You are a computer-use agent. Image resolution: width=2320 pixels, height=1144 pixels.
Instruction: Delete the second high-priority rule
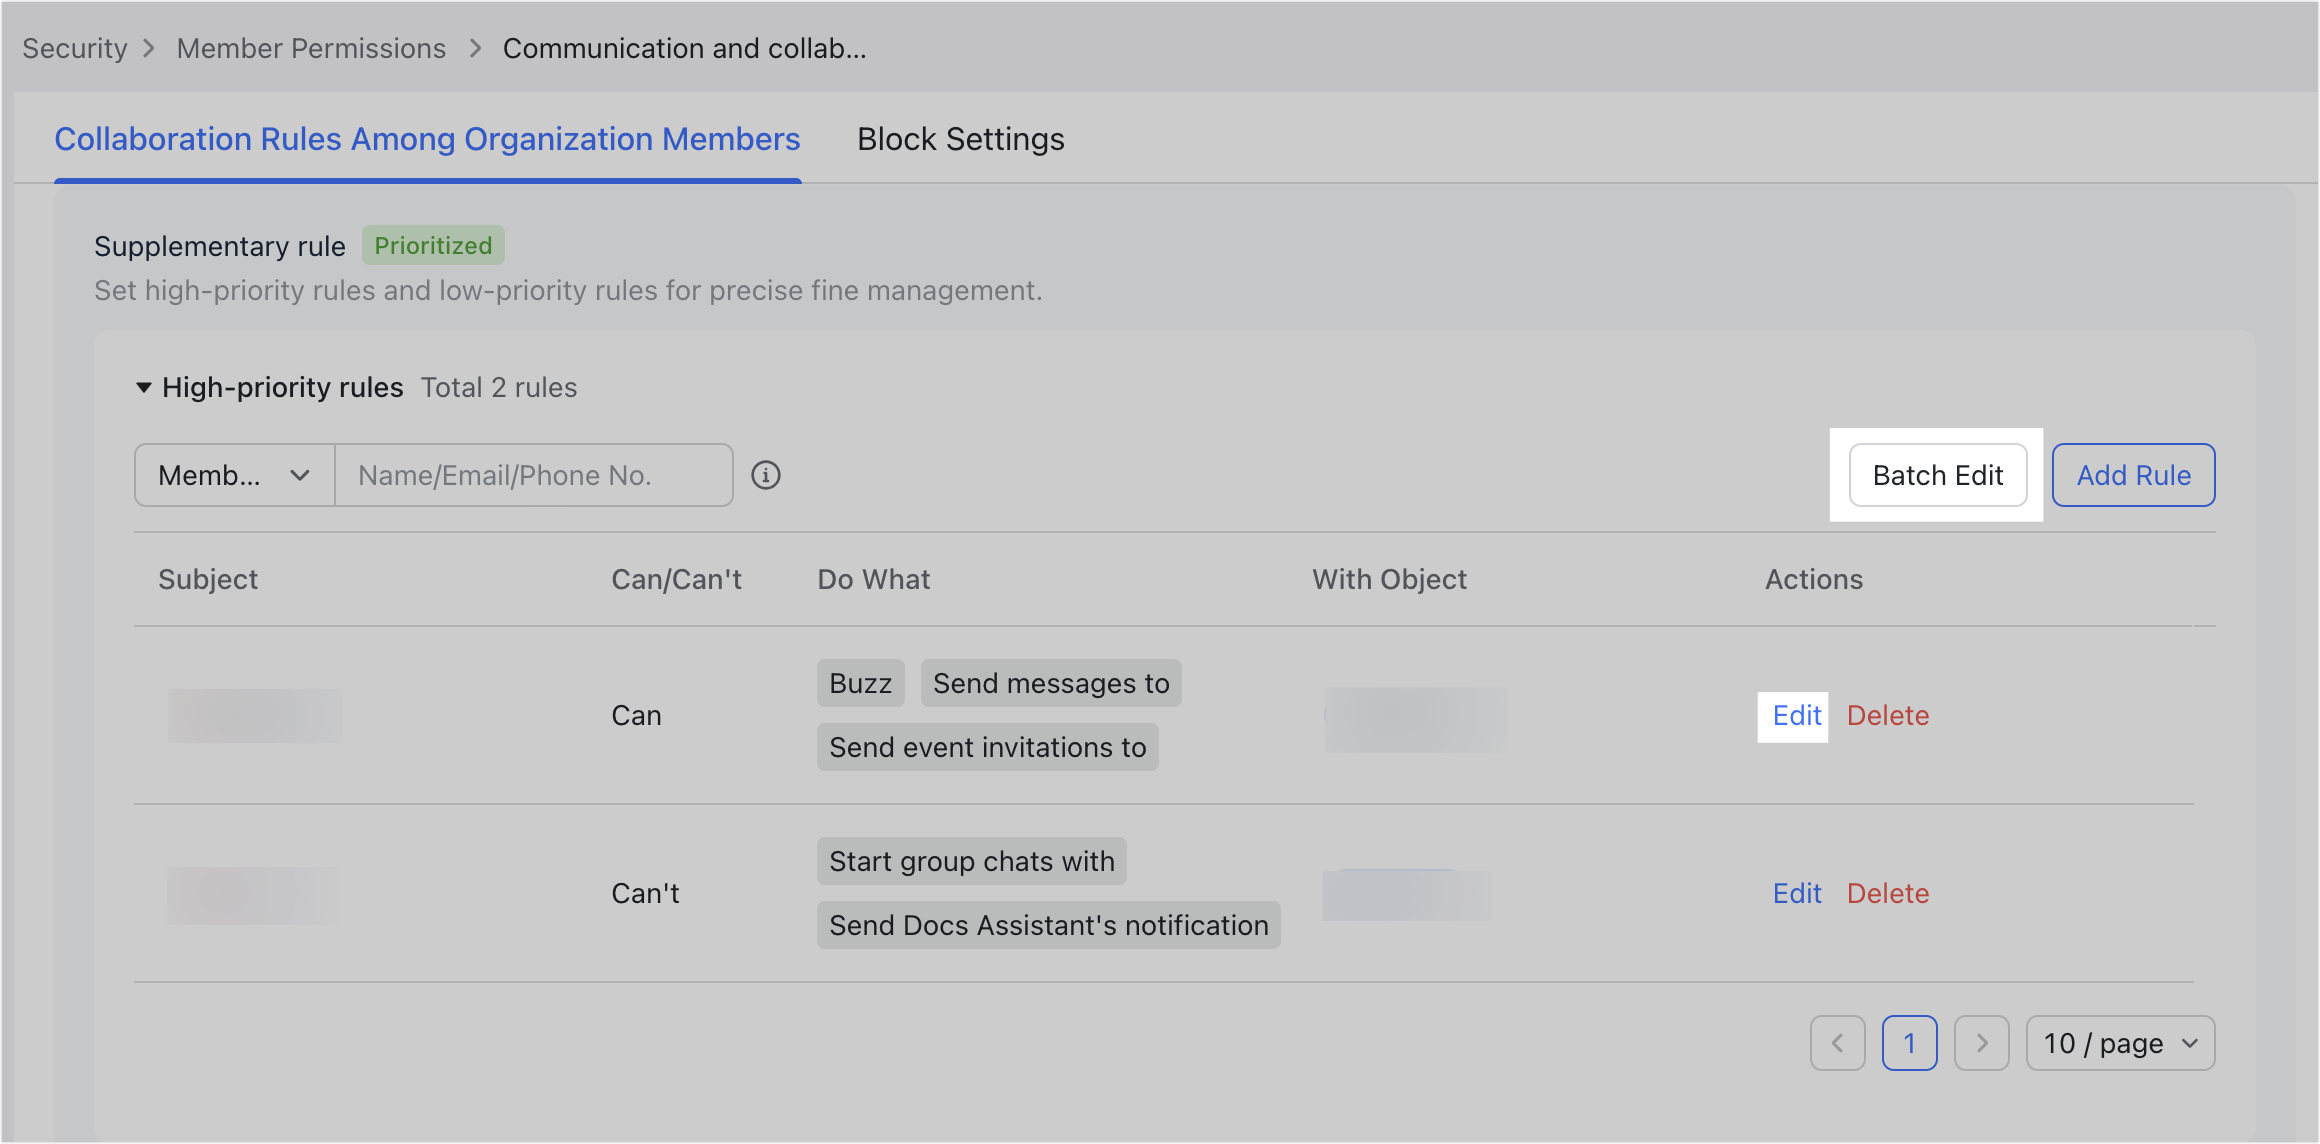click(x=1888, y=893)
